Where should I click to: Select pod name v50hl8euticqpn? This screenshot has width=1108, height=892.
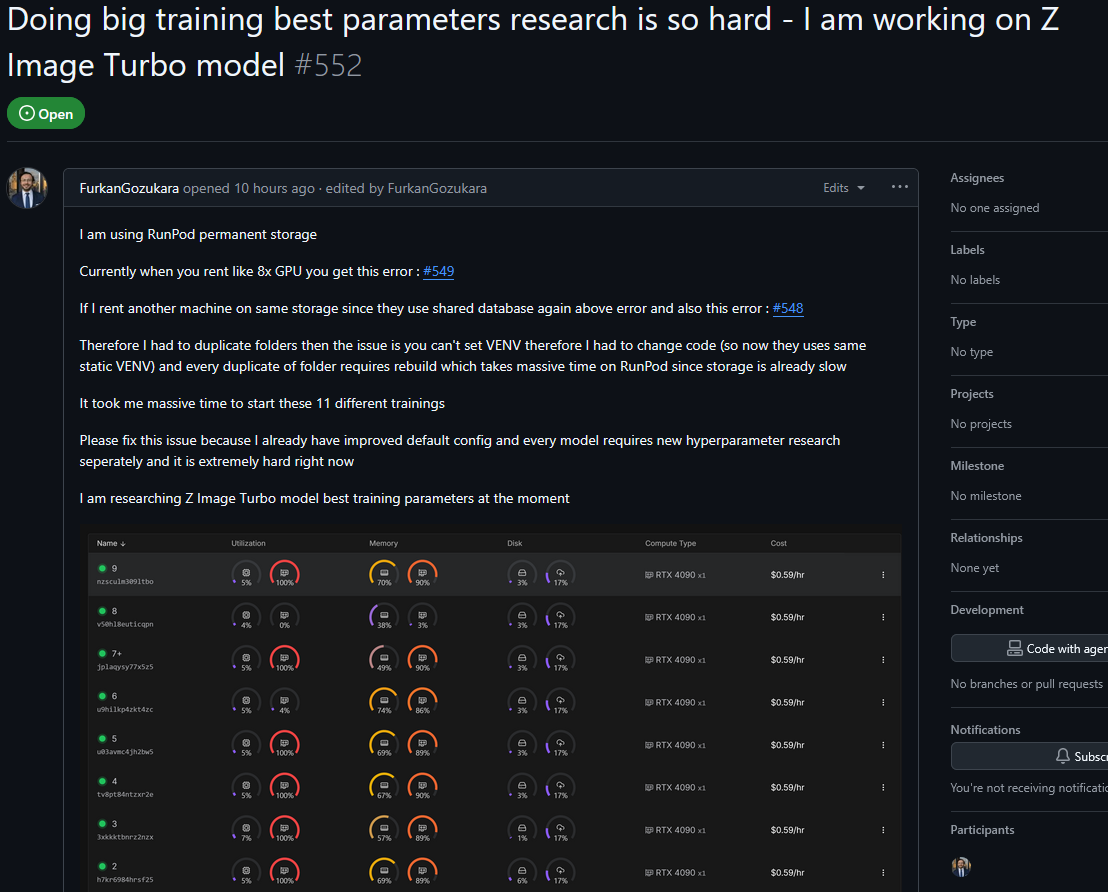[x=124, y=624]
